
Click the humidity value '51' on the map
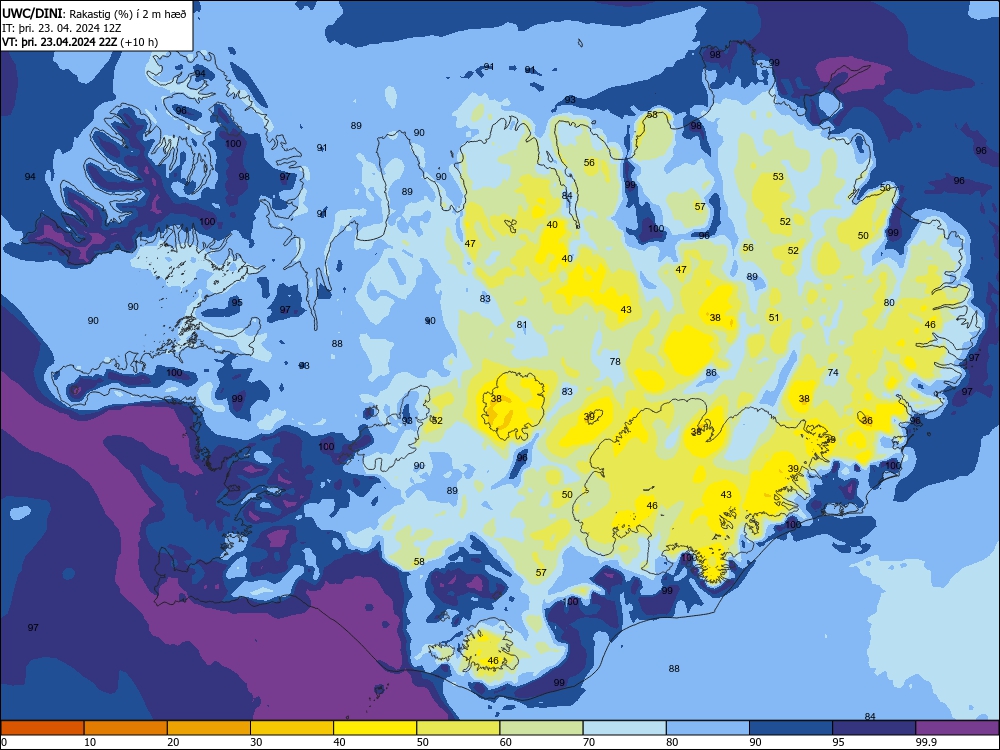tap(774, 318)
